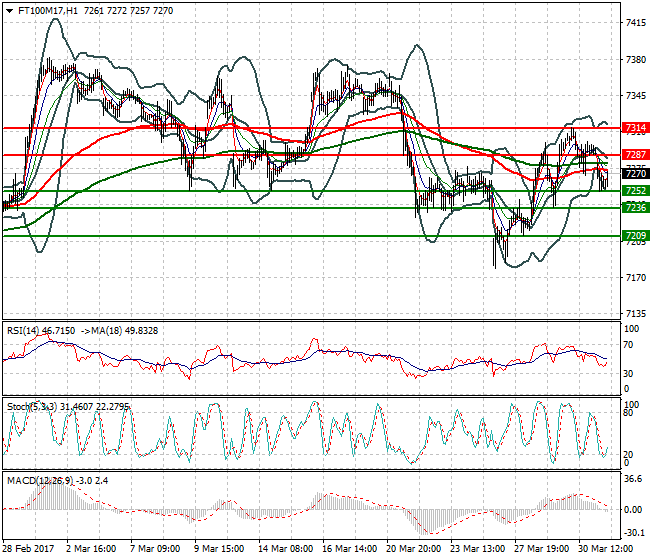This screenshot has width=660, height=560.
Task: Click the 7 Mar 09:00 time label
Action: [x=155, y=549]
